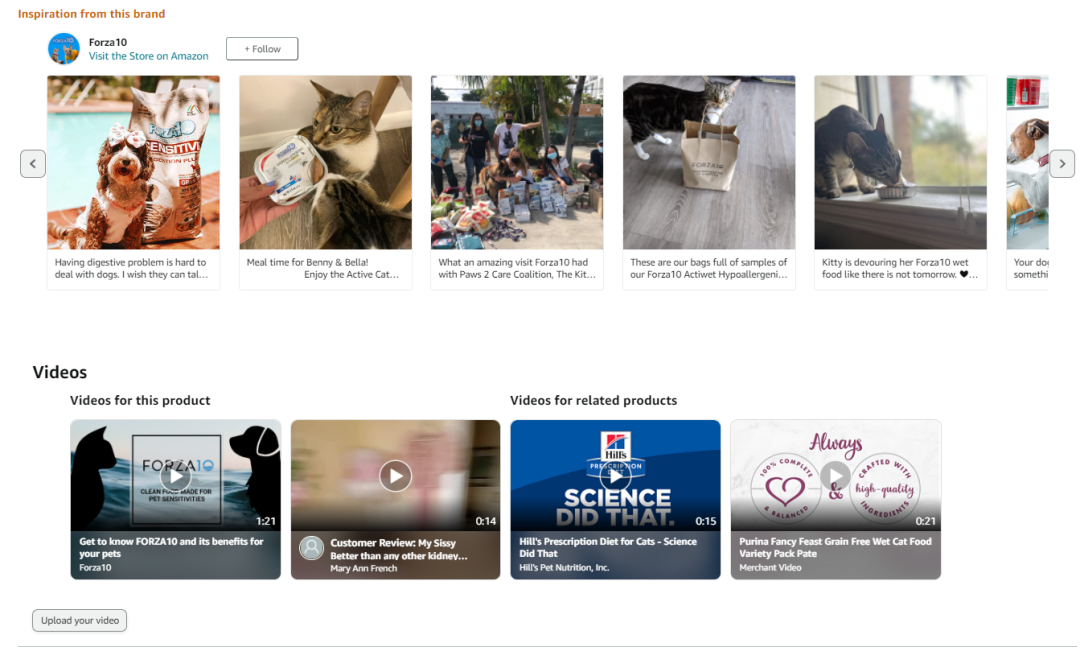The height and width of the screenshot is (647, 1080).
Task: Open 'Purina Fancy Feast Grain Free' title
Action: 835,548
